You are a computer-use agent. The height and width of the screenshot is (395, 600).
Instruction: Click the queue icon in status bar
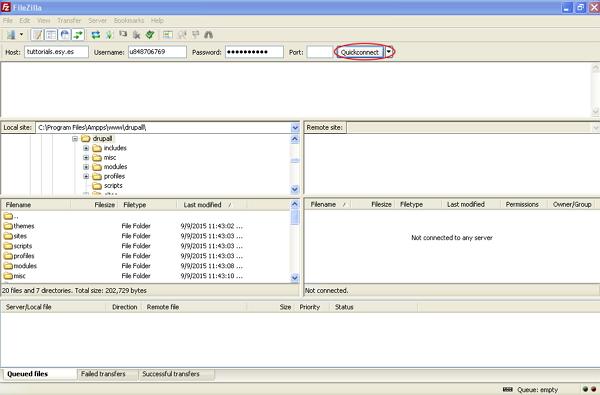508,390
